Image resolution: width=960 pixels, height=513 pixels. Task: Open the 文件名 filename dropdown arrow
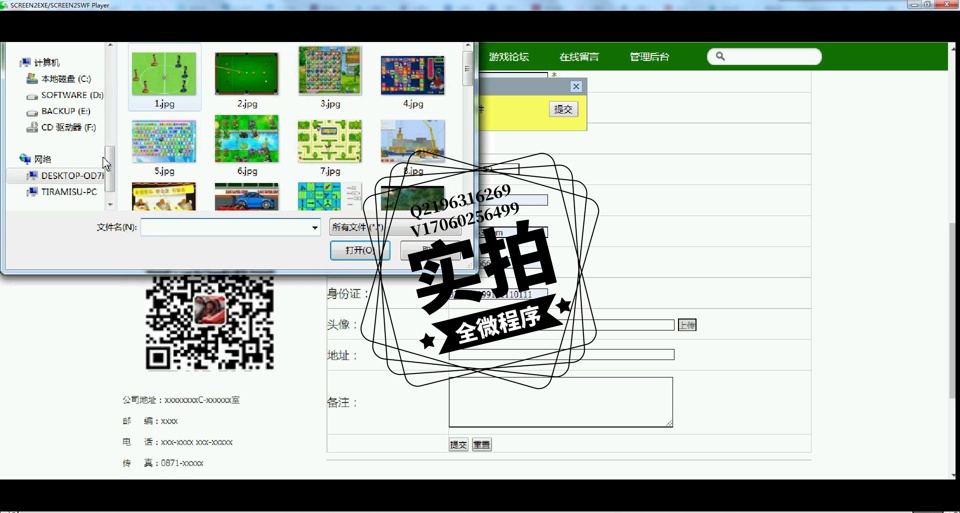click(x=315, y=228)
